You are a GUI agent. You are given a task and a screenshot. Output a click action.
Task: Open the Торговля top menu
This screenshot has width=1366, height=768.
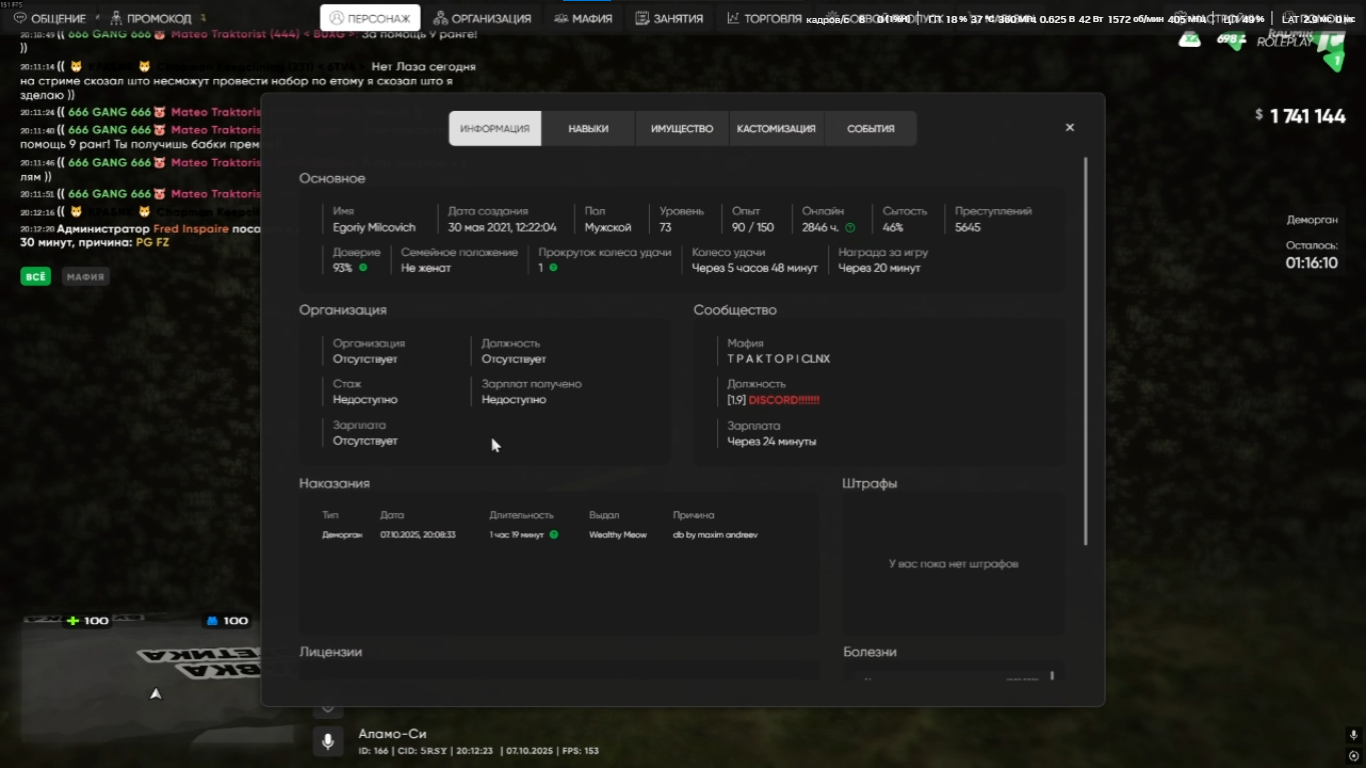pos(764,18)
